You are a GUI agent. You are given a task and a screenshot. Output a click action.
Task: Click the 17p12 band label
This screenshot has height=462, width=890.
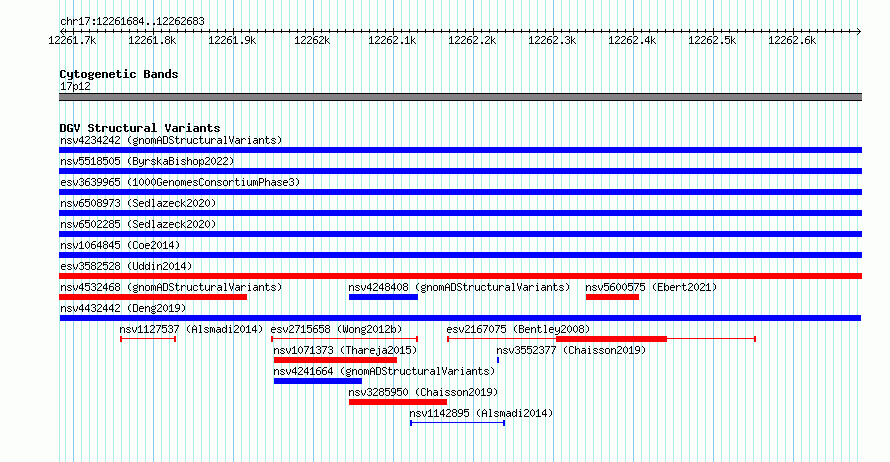[75, 86]
